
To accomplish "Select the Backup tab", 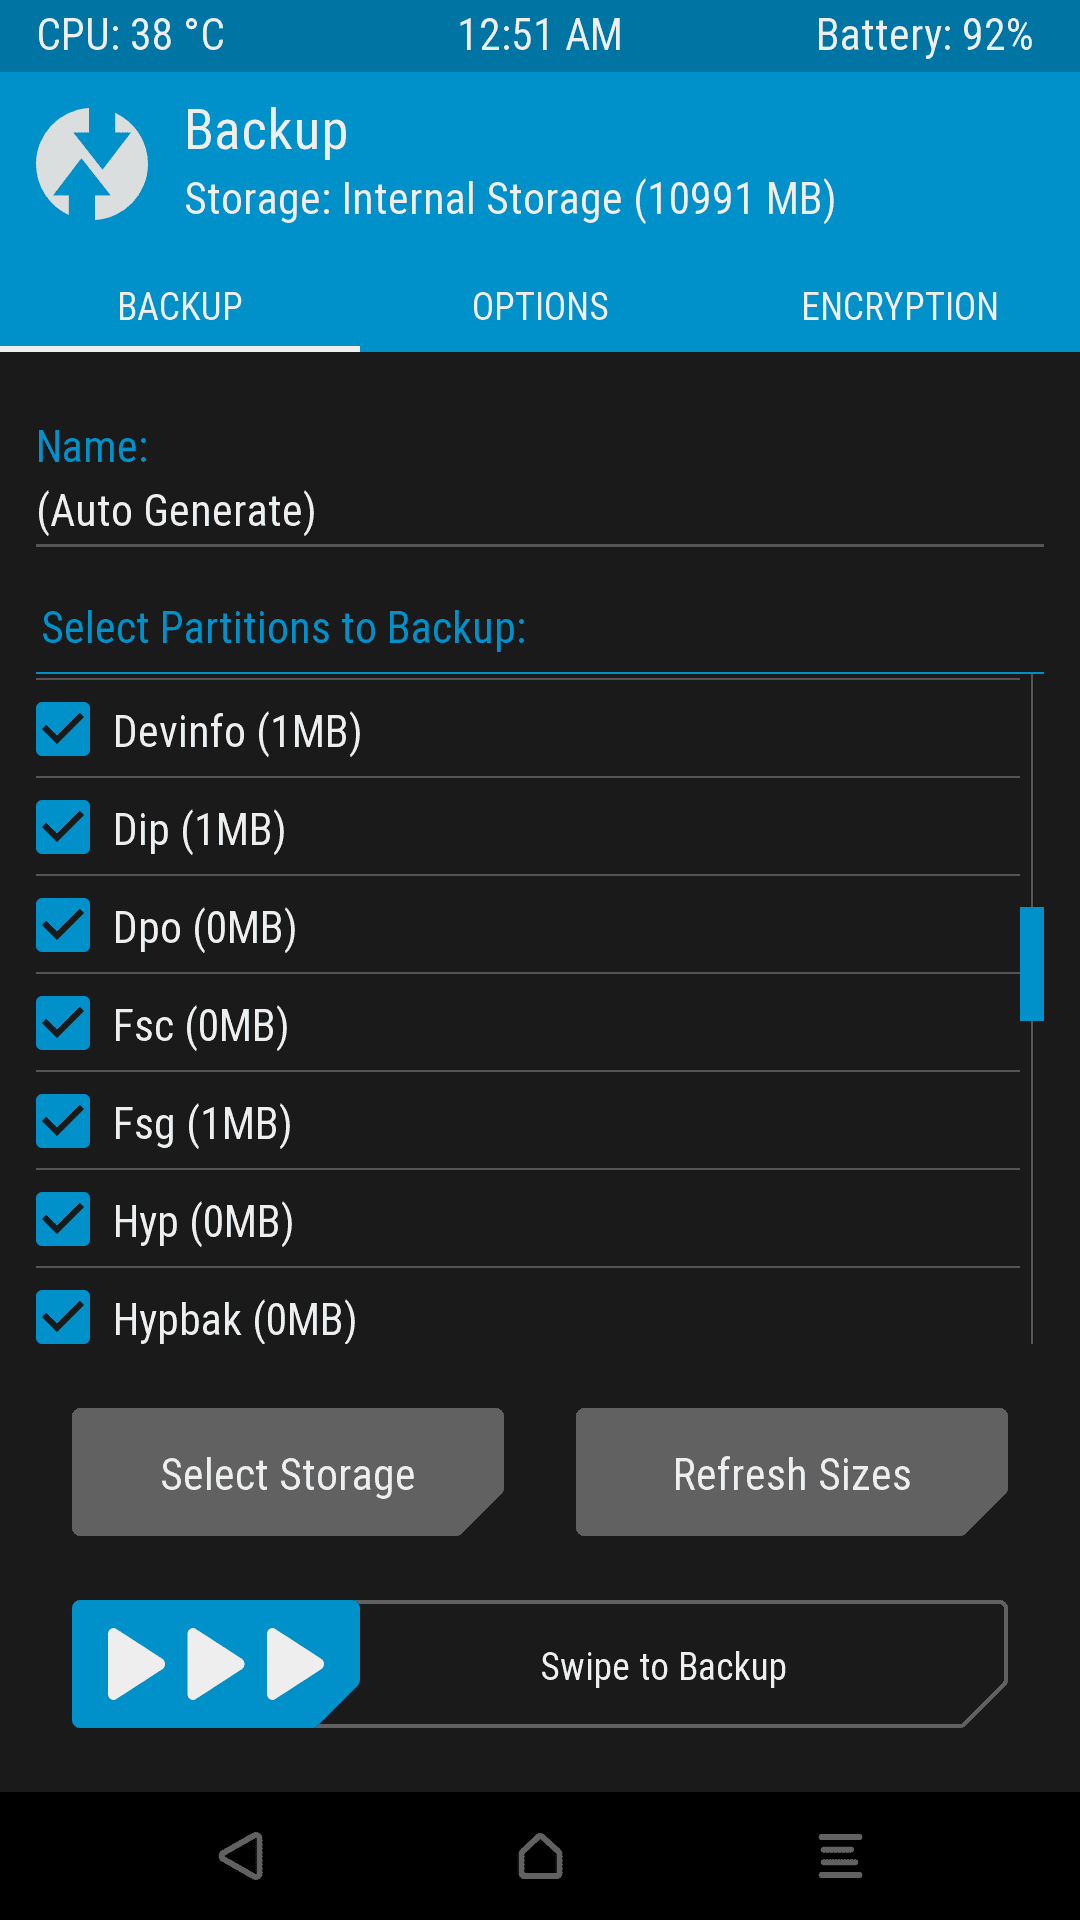I will point(180,307).
